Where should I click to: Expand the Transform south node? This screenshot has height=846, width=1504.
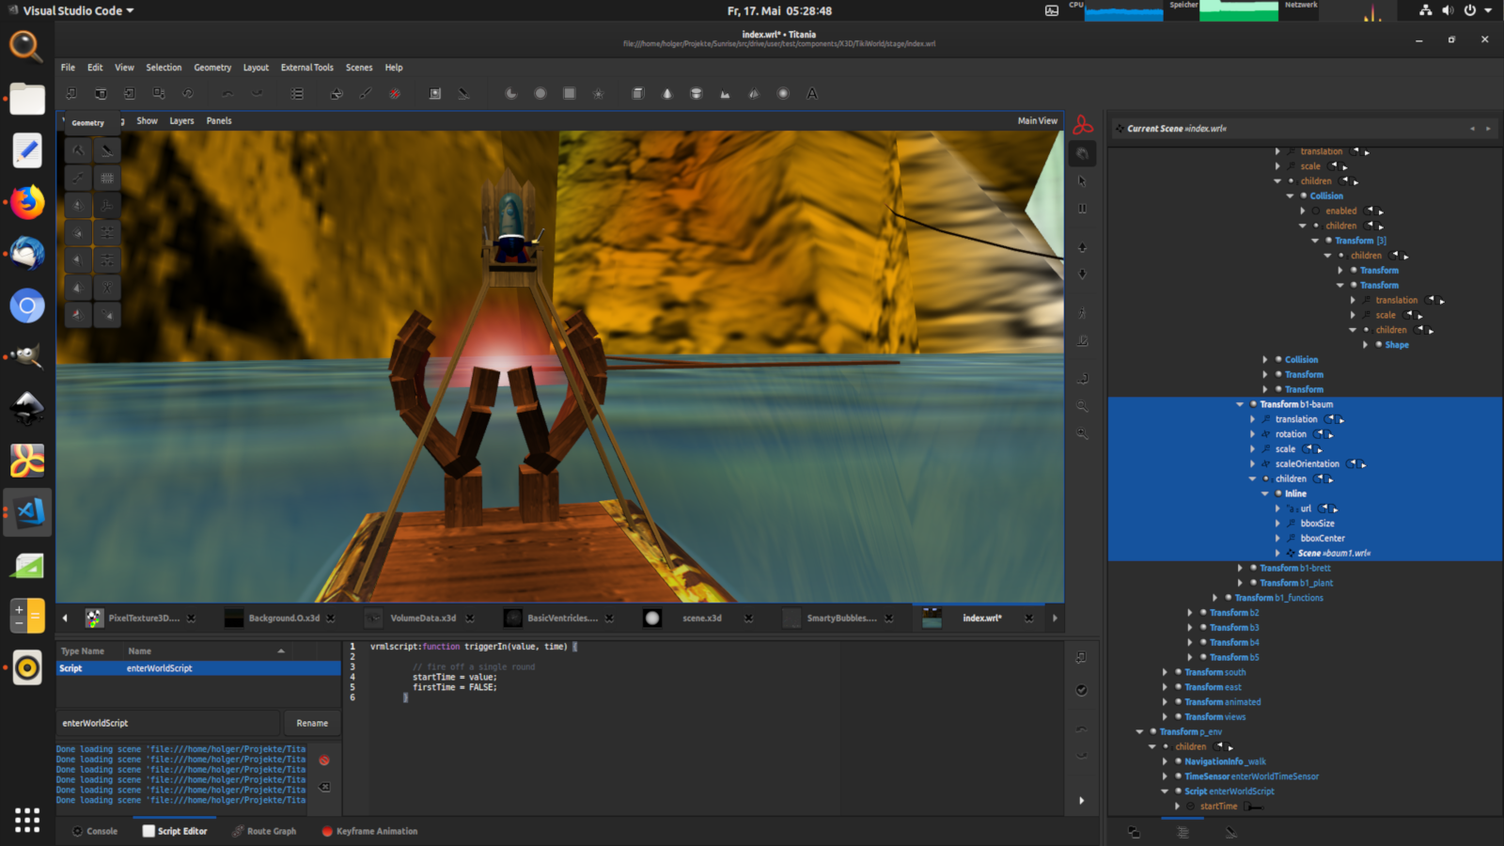point(1165,672)
